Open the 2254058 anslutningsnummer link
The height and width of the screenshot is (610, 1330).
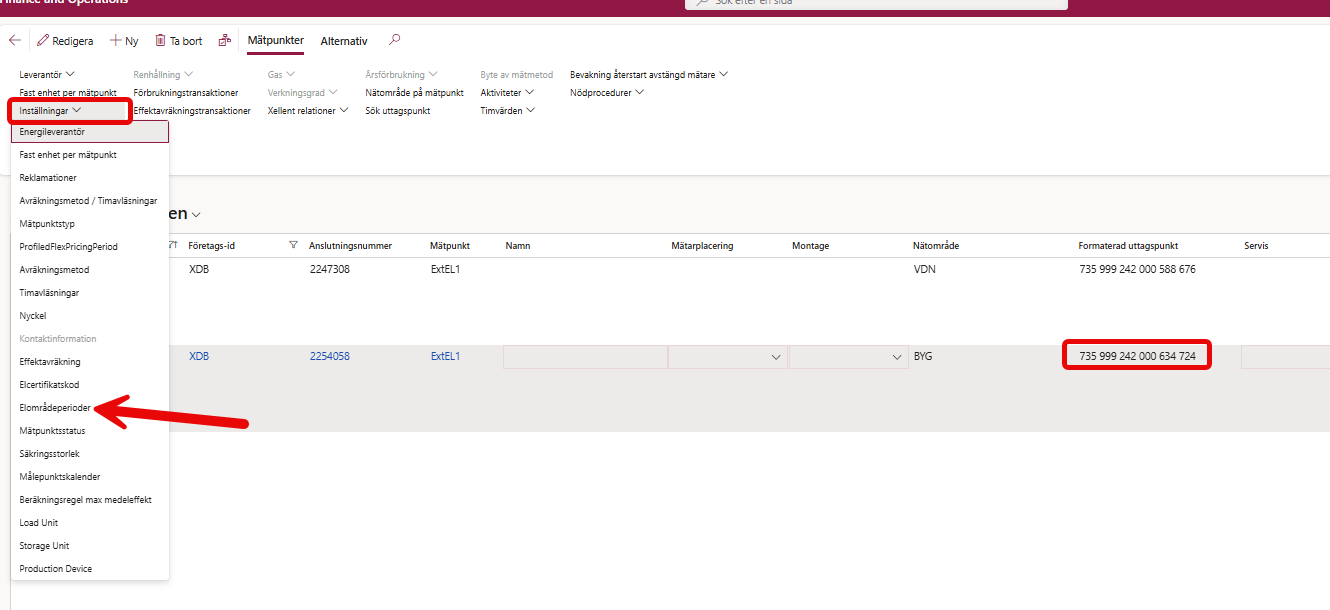tap(329, 356)
